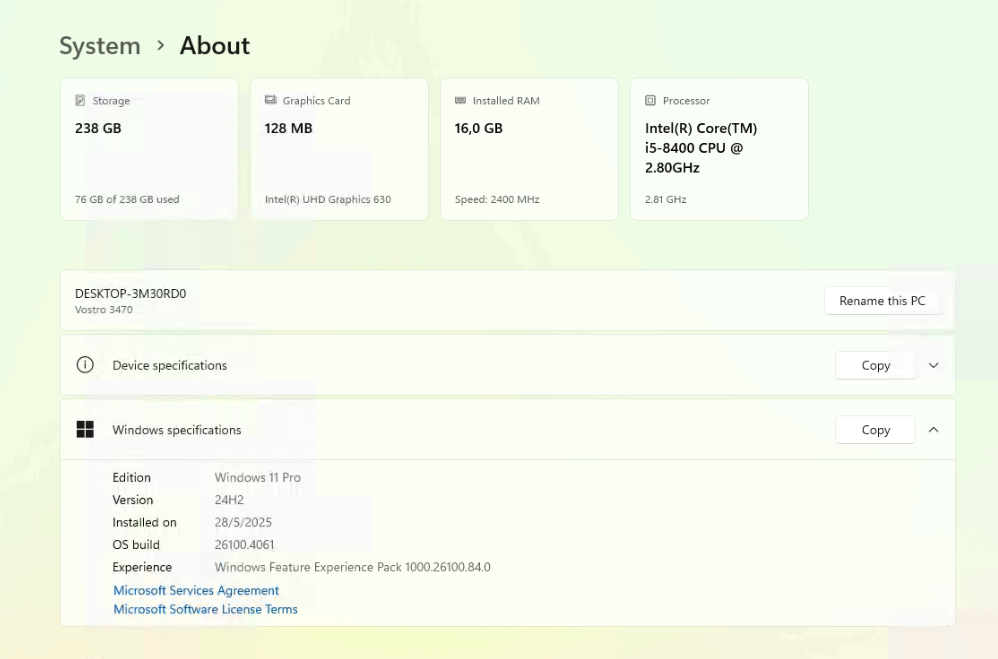Click the Version field label

(133, 500)
